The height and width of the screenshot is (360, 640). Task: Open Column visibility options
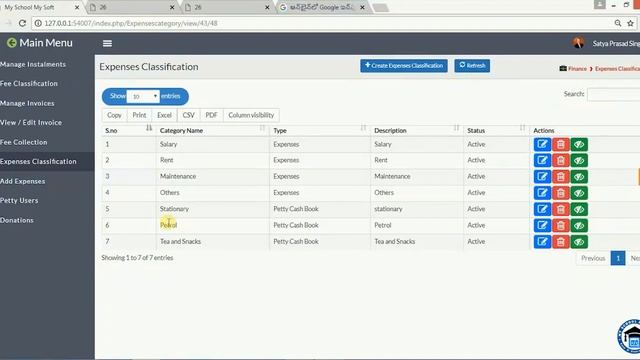(251, 115)
